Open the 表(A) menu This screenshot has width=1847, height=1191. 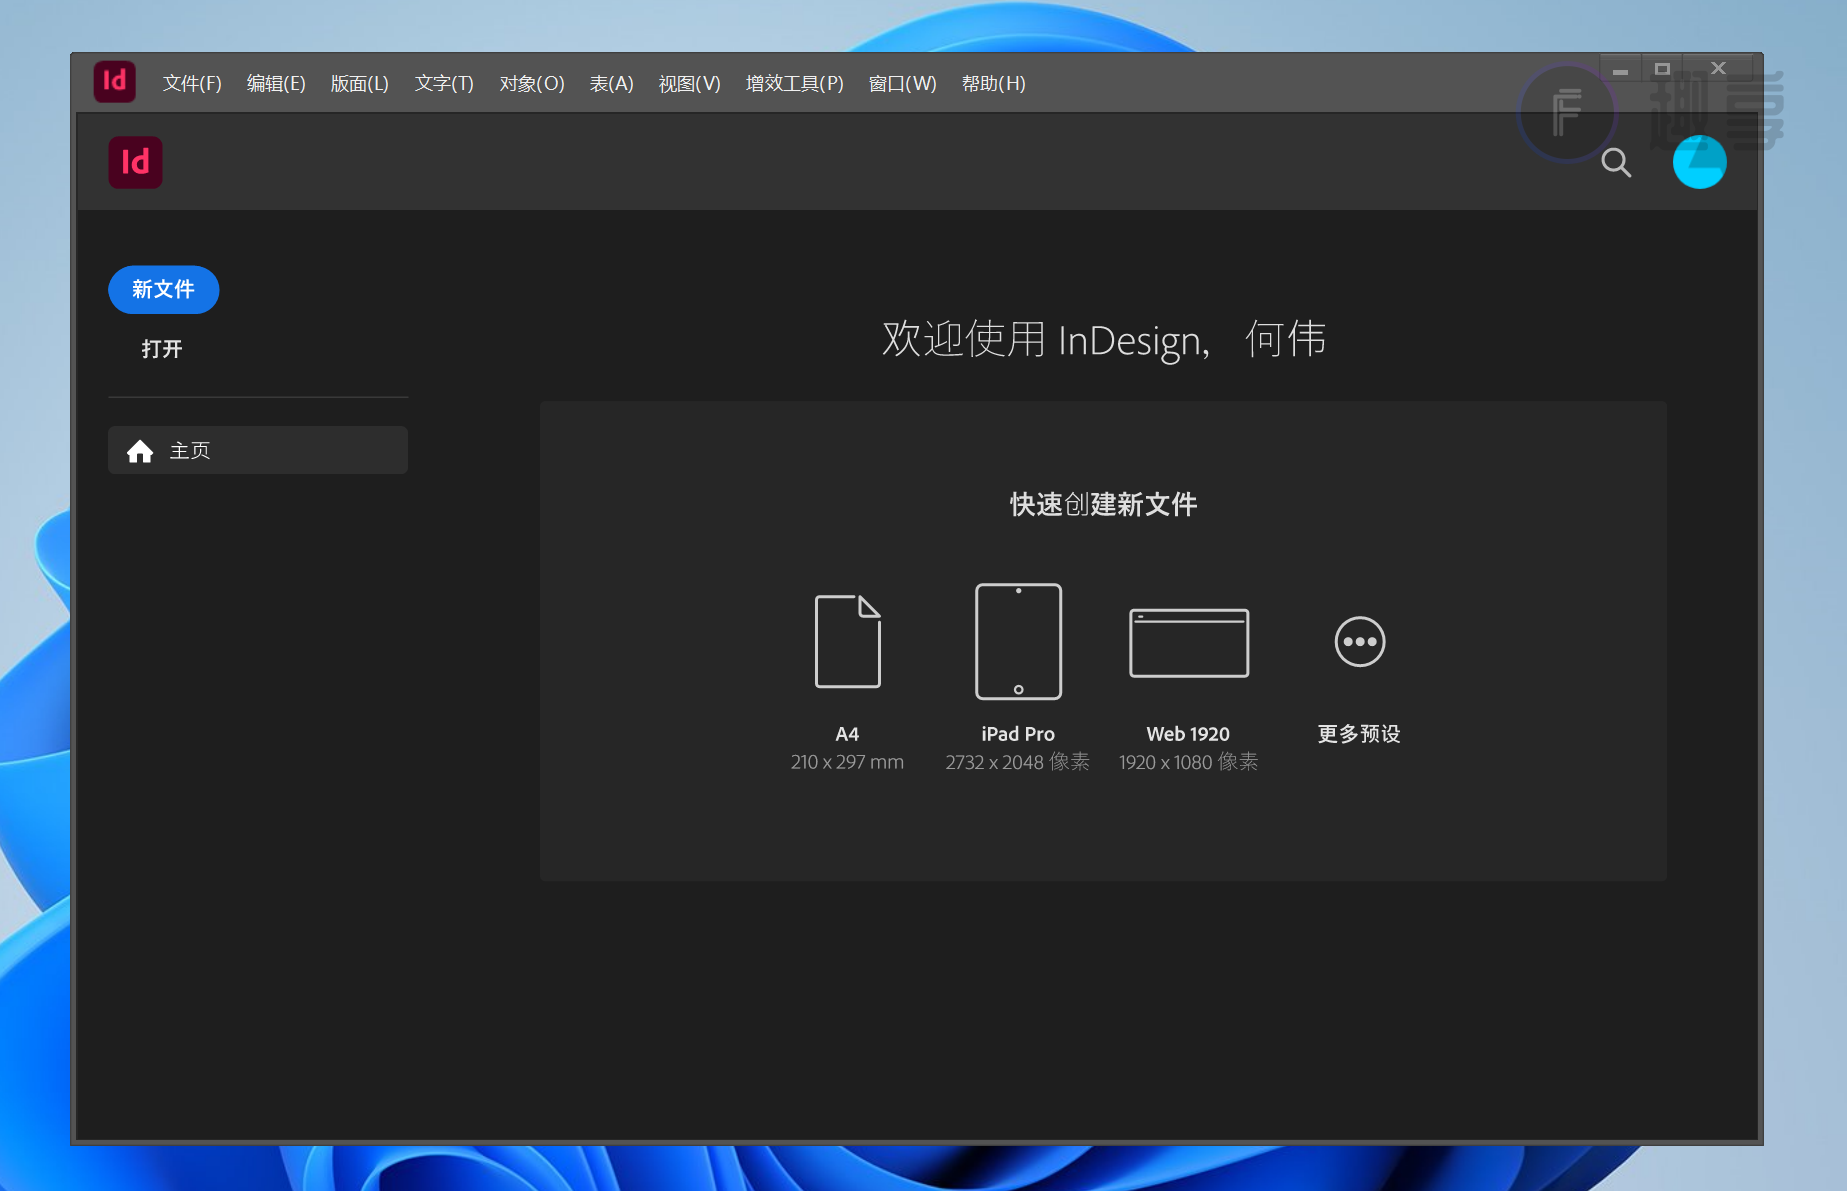(611, 83)
